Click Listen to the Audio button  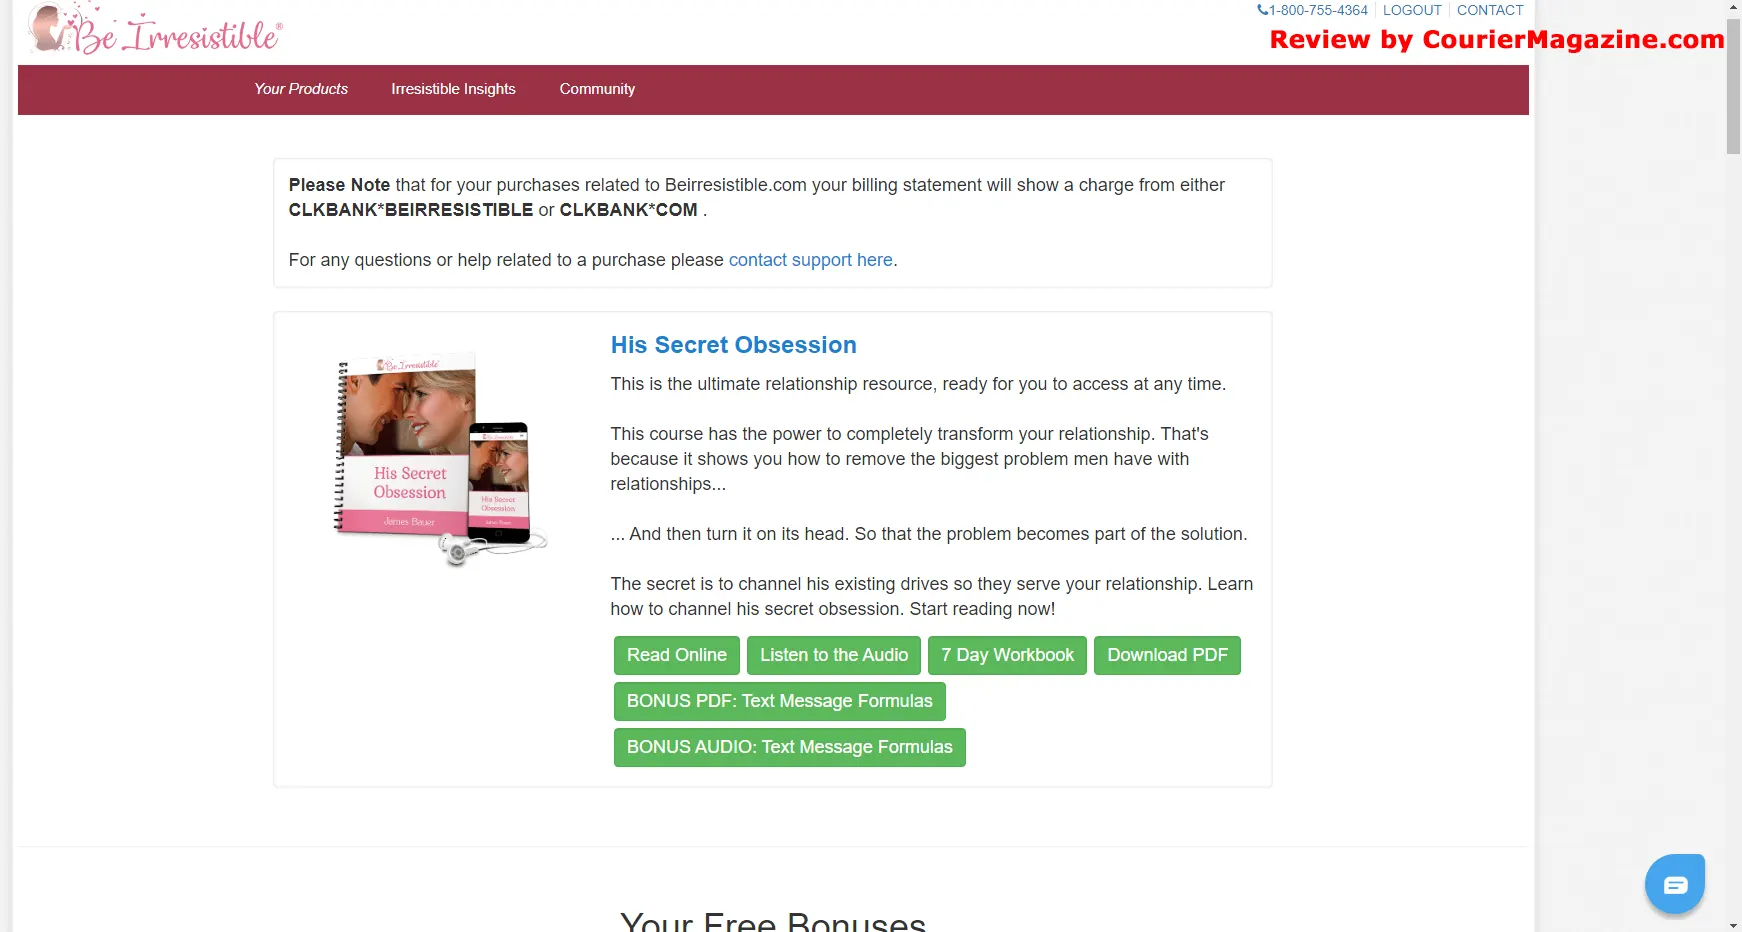coord(834,655)
